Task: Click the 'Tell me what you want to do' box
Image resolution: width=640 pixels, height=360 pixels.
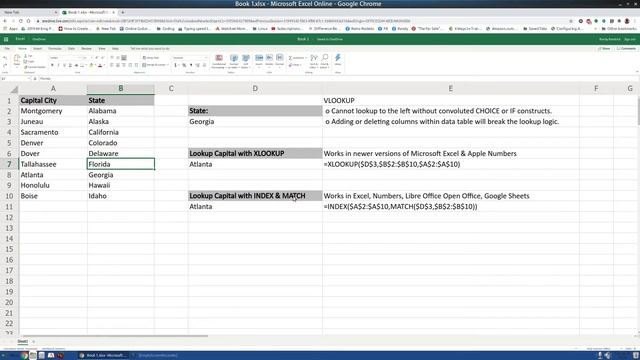Action: (x=150, y=49)
